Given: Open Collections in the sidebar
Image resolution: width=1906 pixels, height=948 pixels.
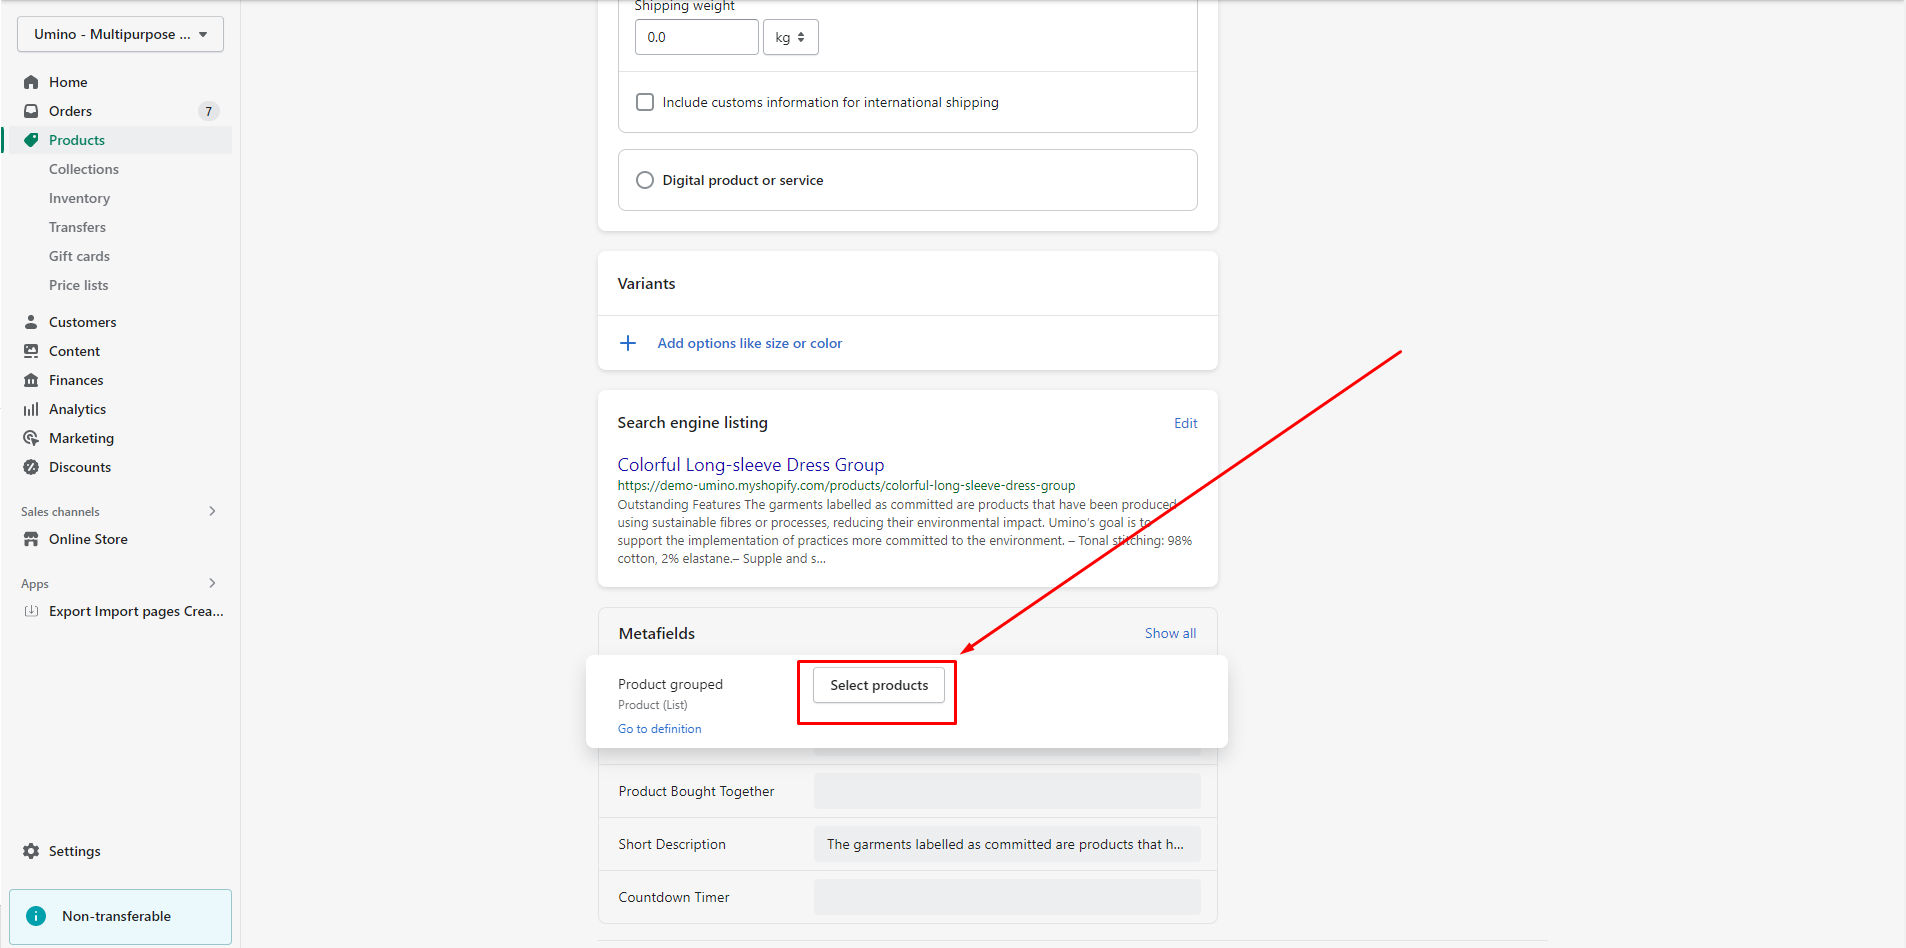Looking at the screenshot, I should pos(84,169).
